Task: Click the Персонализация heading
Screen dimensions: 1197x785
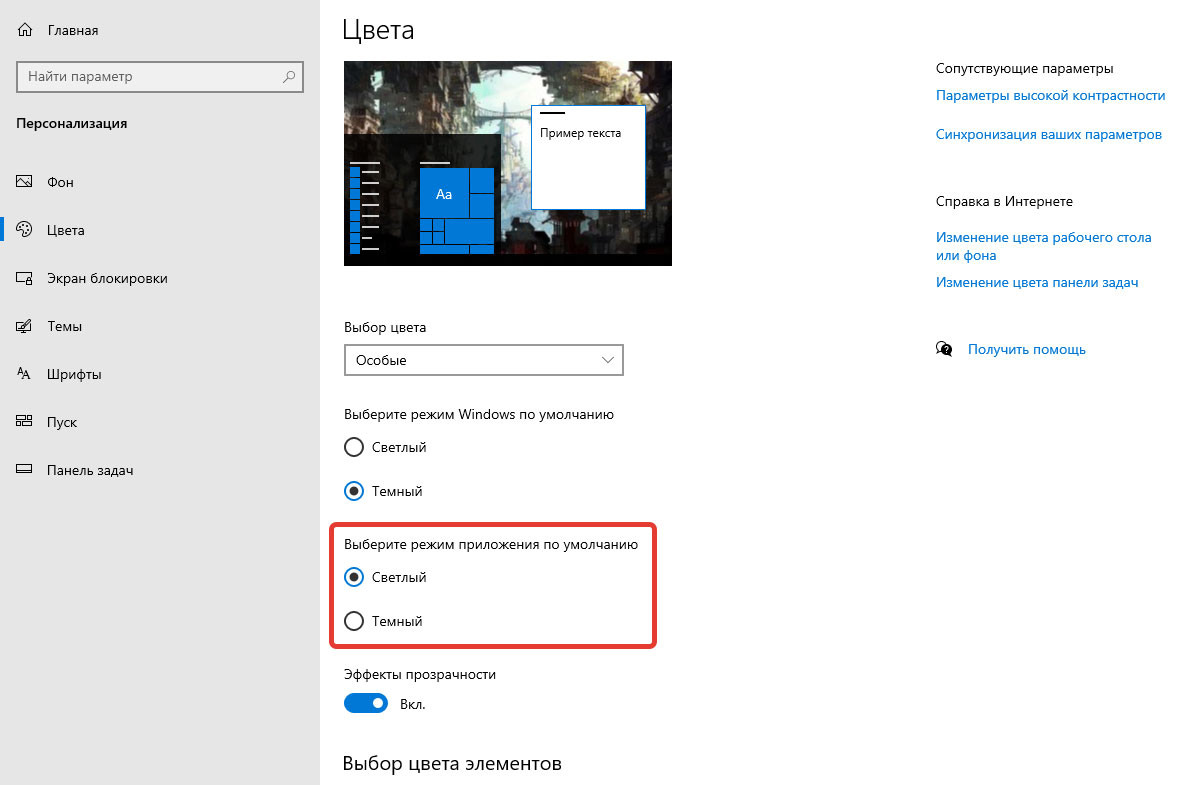Action: 72,124
